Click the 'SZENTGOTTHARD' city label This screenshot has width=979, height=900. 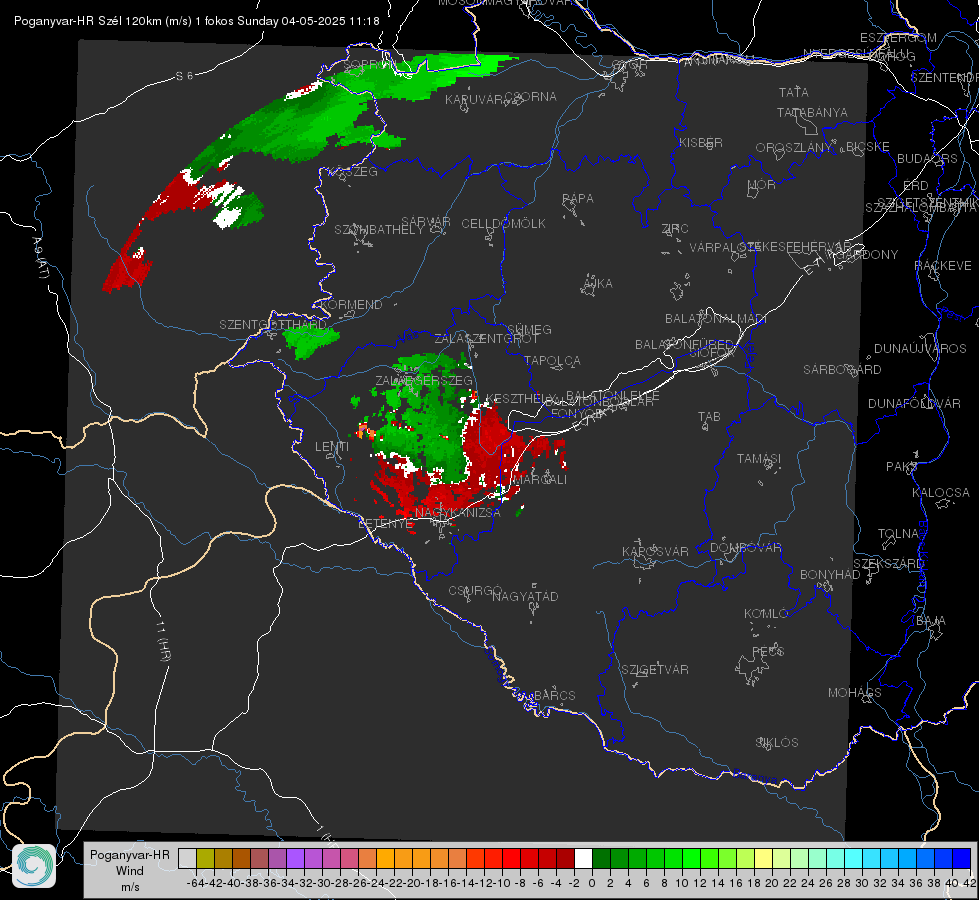273,325
